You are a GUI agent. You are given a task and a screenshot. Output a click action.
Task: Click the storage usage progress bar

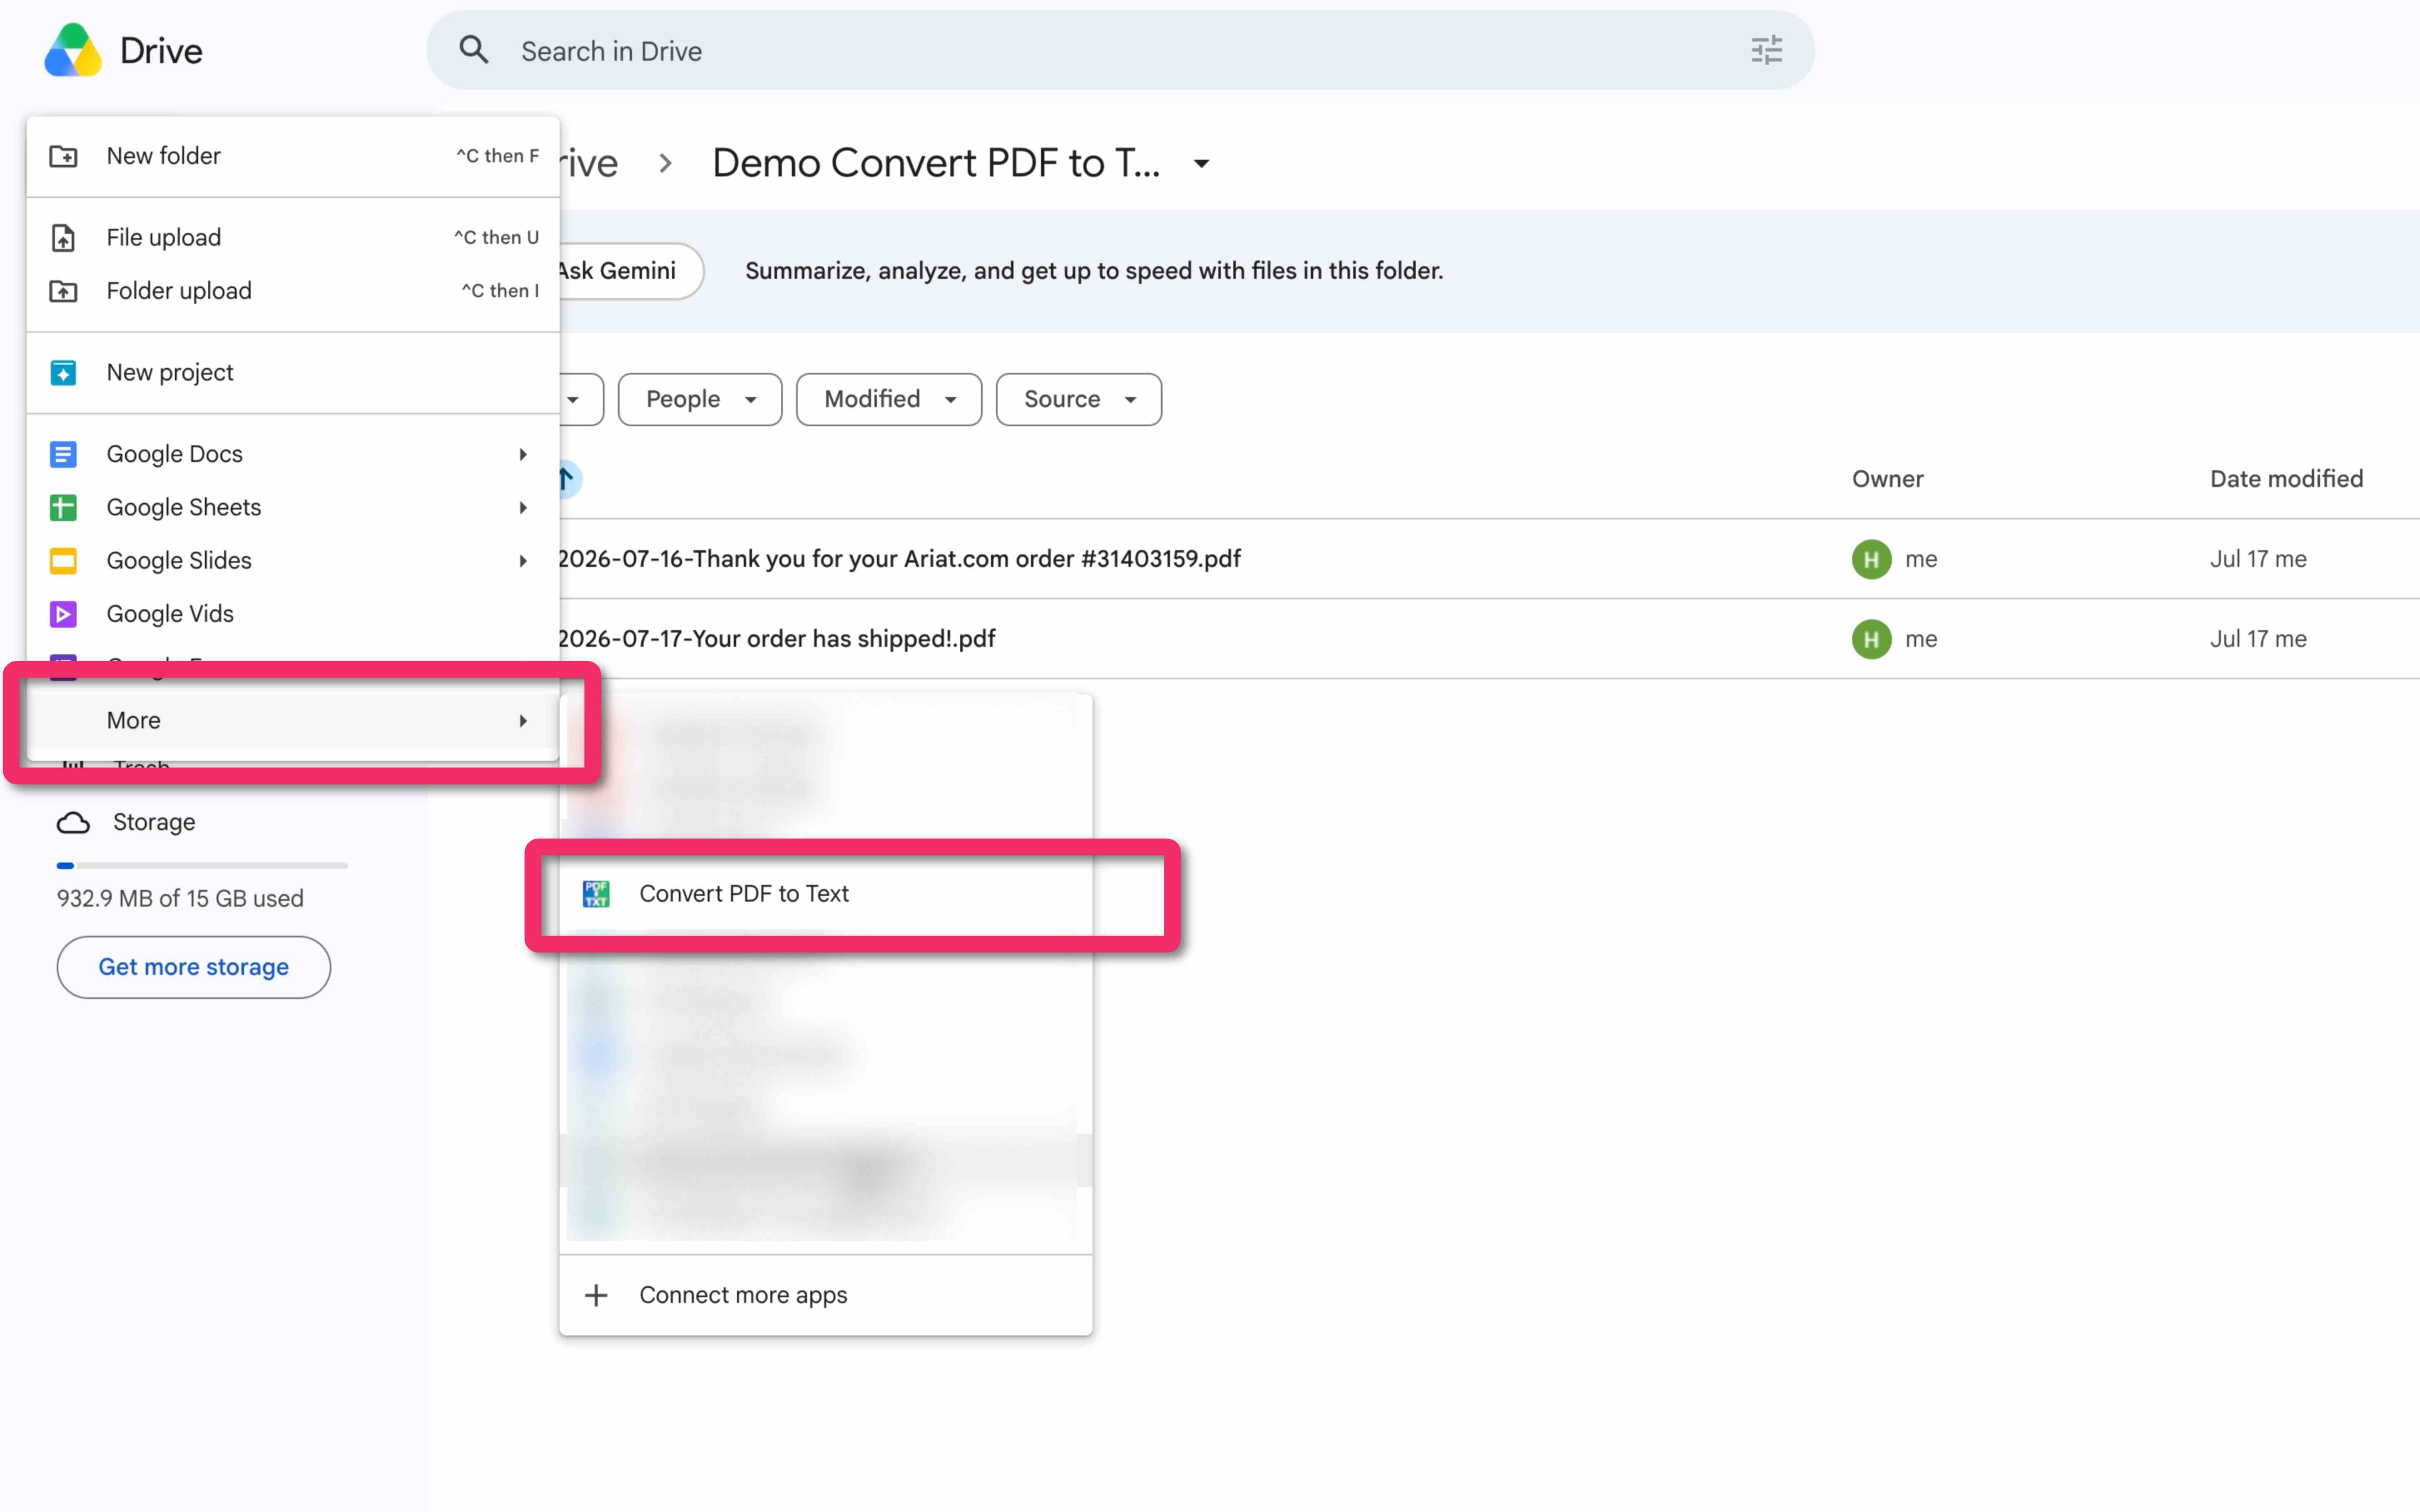[x=202, y=865]
